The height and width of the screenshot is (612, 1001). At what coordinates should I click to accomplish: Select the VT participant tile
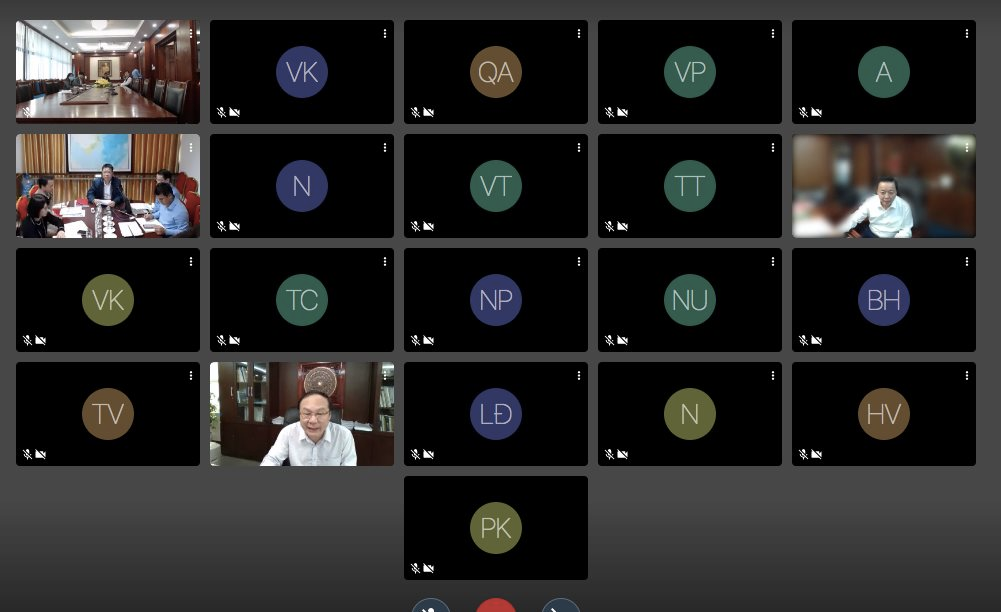[496, 186]
